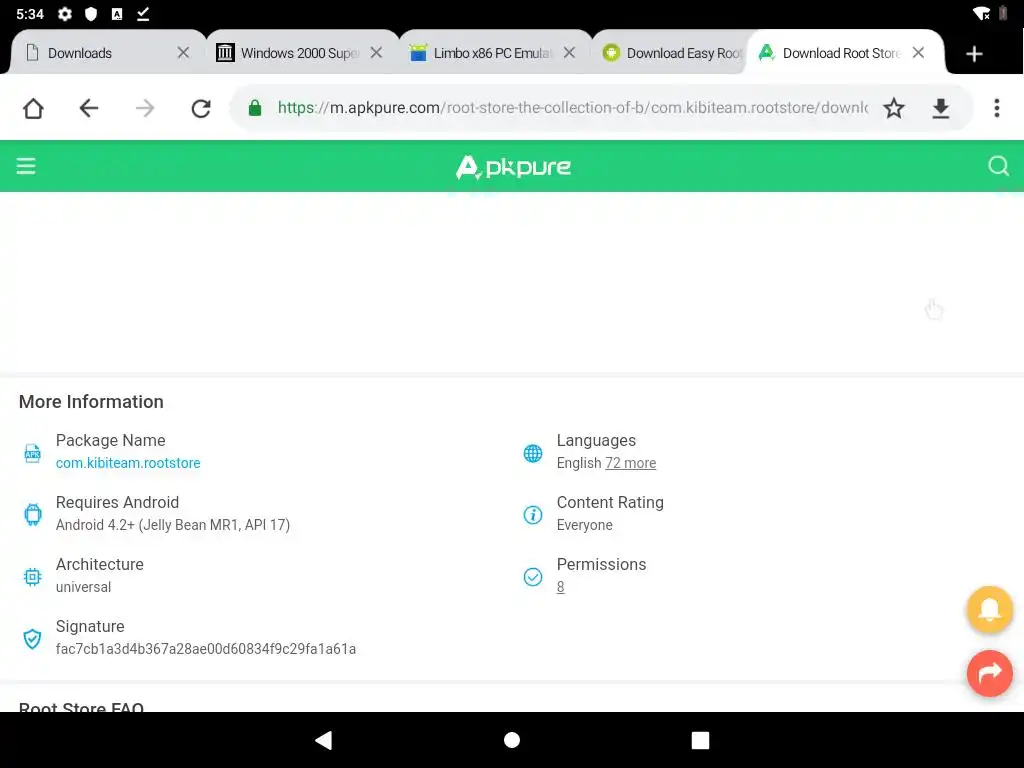Image resolution: width=1024 pixels, height=768 pixels.
Task: Click the More Information heading
Action: click(91, 402)
